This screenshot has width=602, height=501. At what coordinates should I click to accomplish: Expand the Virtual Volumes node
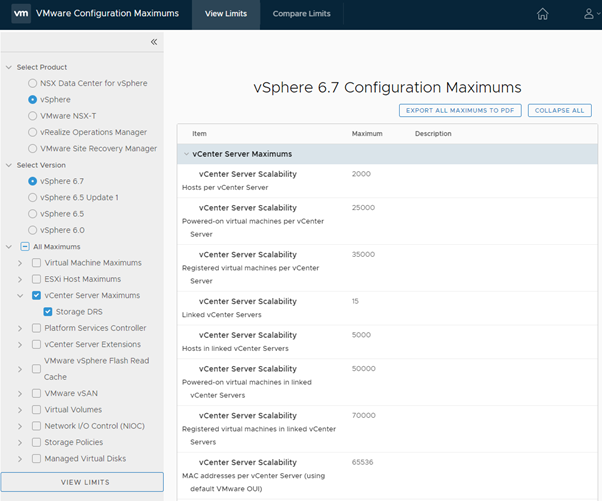(x=20, y=410)
